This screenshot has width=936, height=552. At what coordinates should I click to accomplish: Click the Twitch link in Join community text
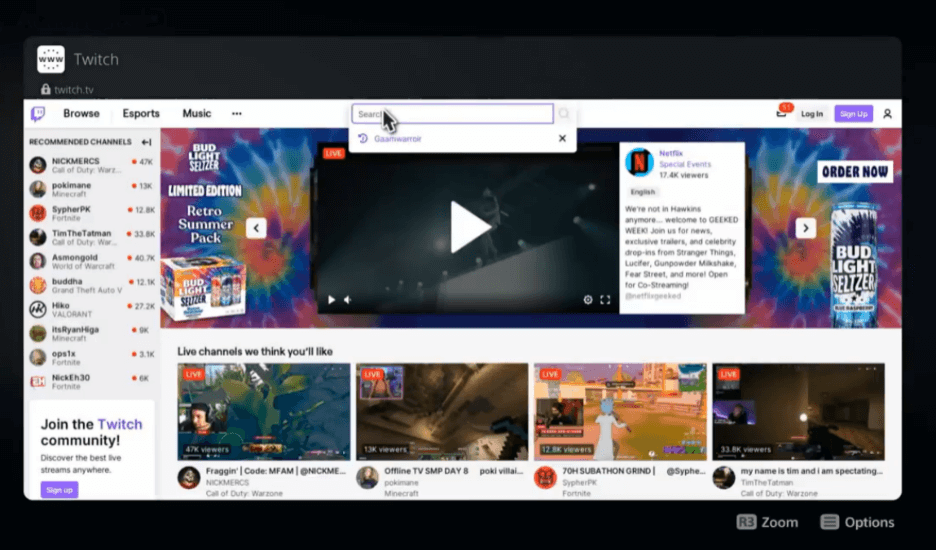tap(120, 424)
